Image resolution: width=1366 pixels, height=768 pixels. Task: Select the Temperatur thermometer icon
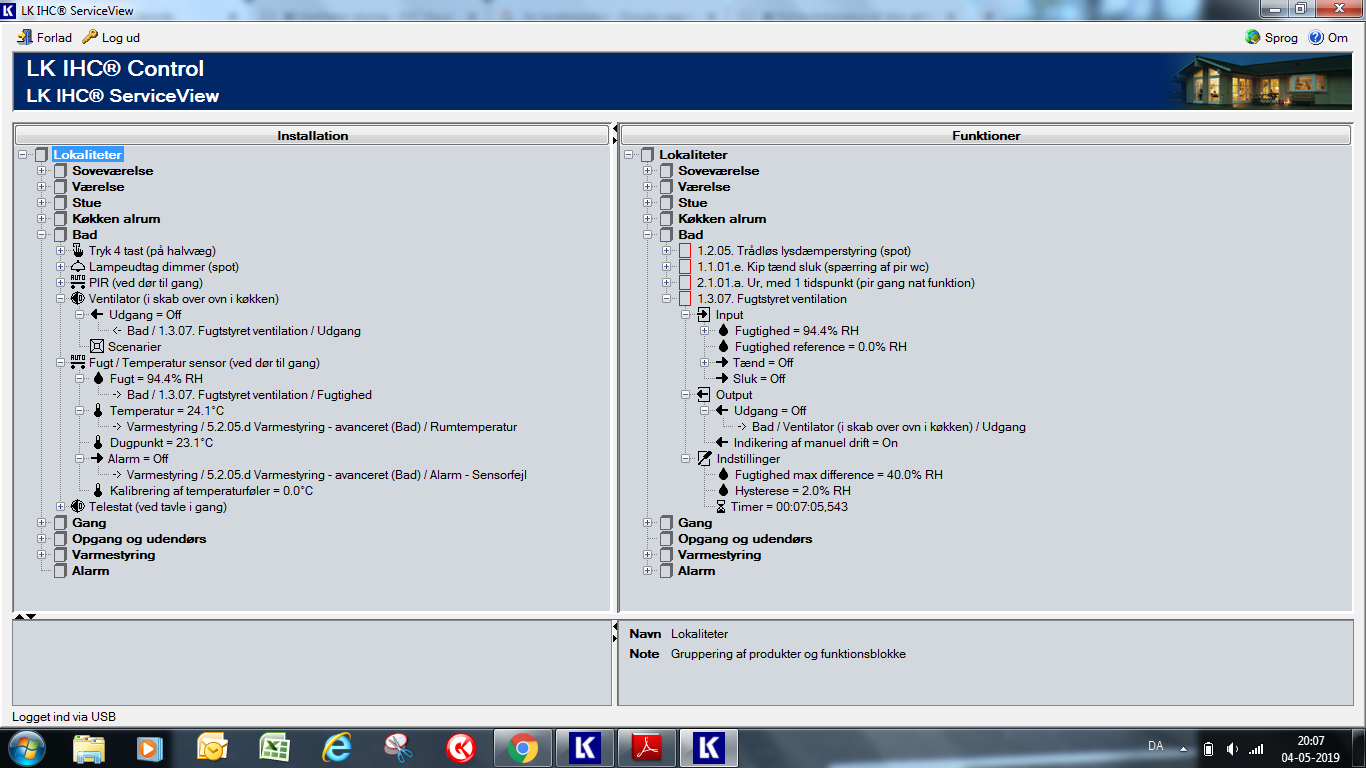pos(98,411)
